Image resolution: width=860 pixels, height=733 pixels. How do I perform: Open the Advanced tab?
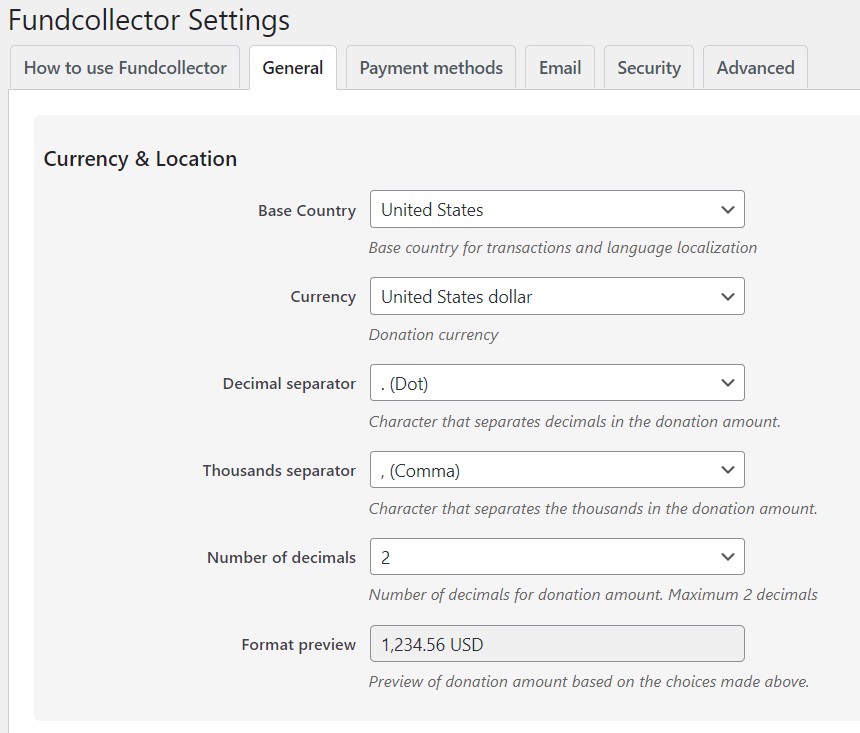(754, 67)
